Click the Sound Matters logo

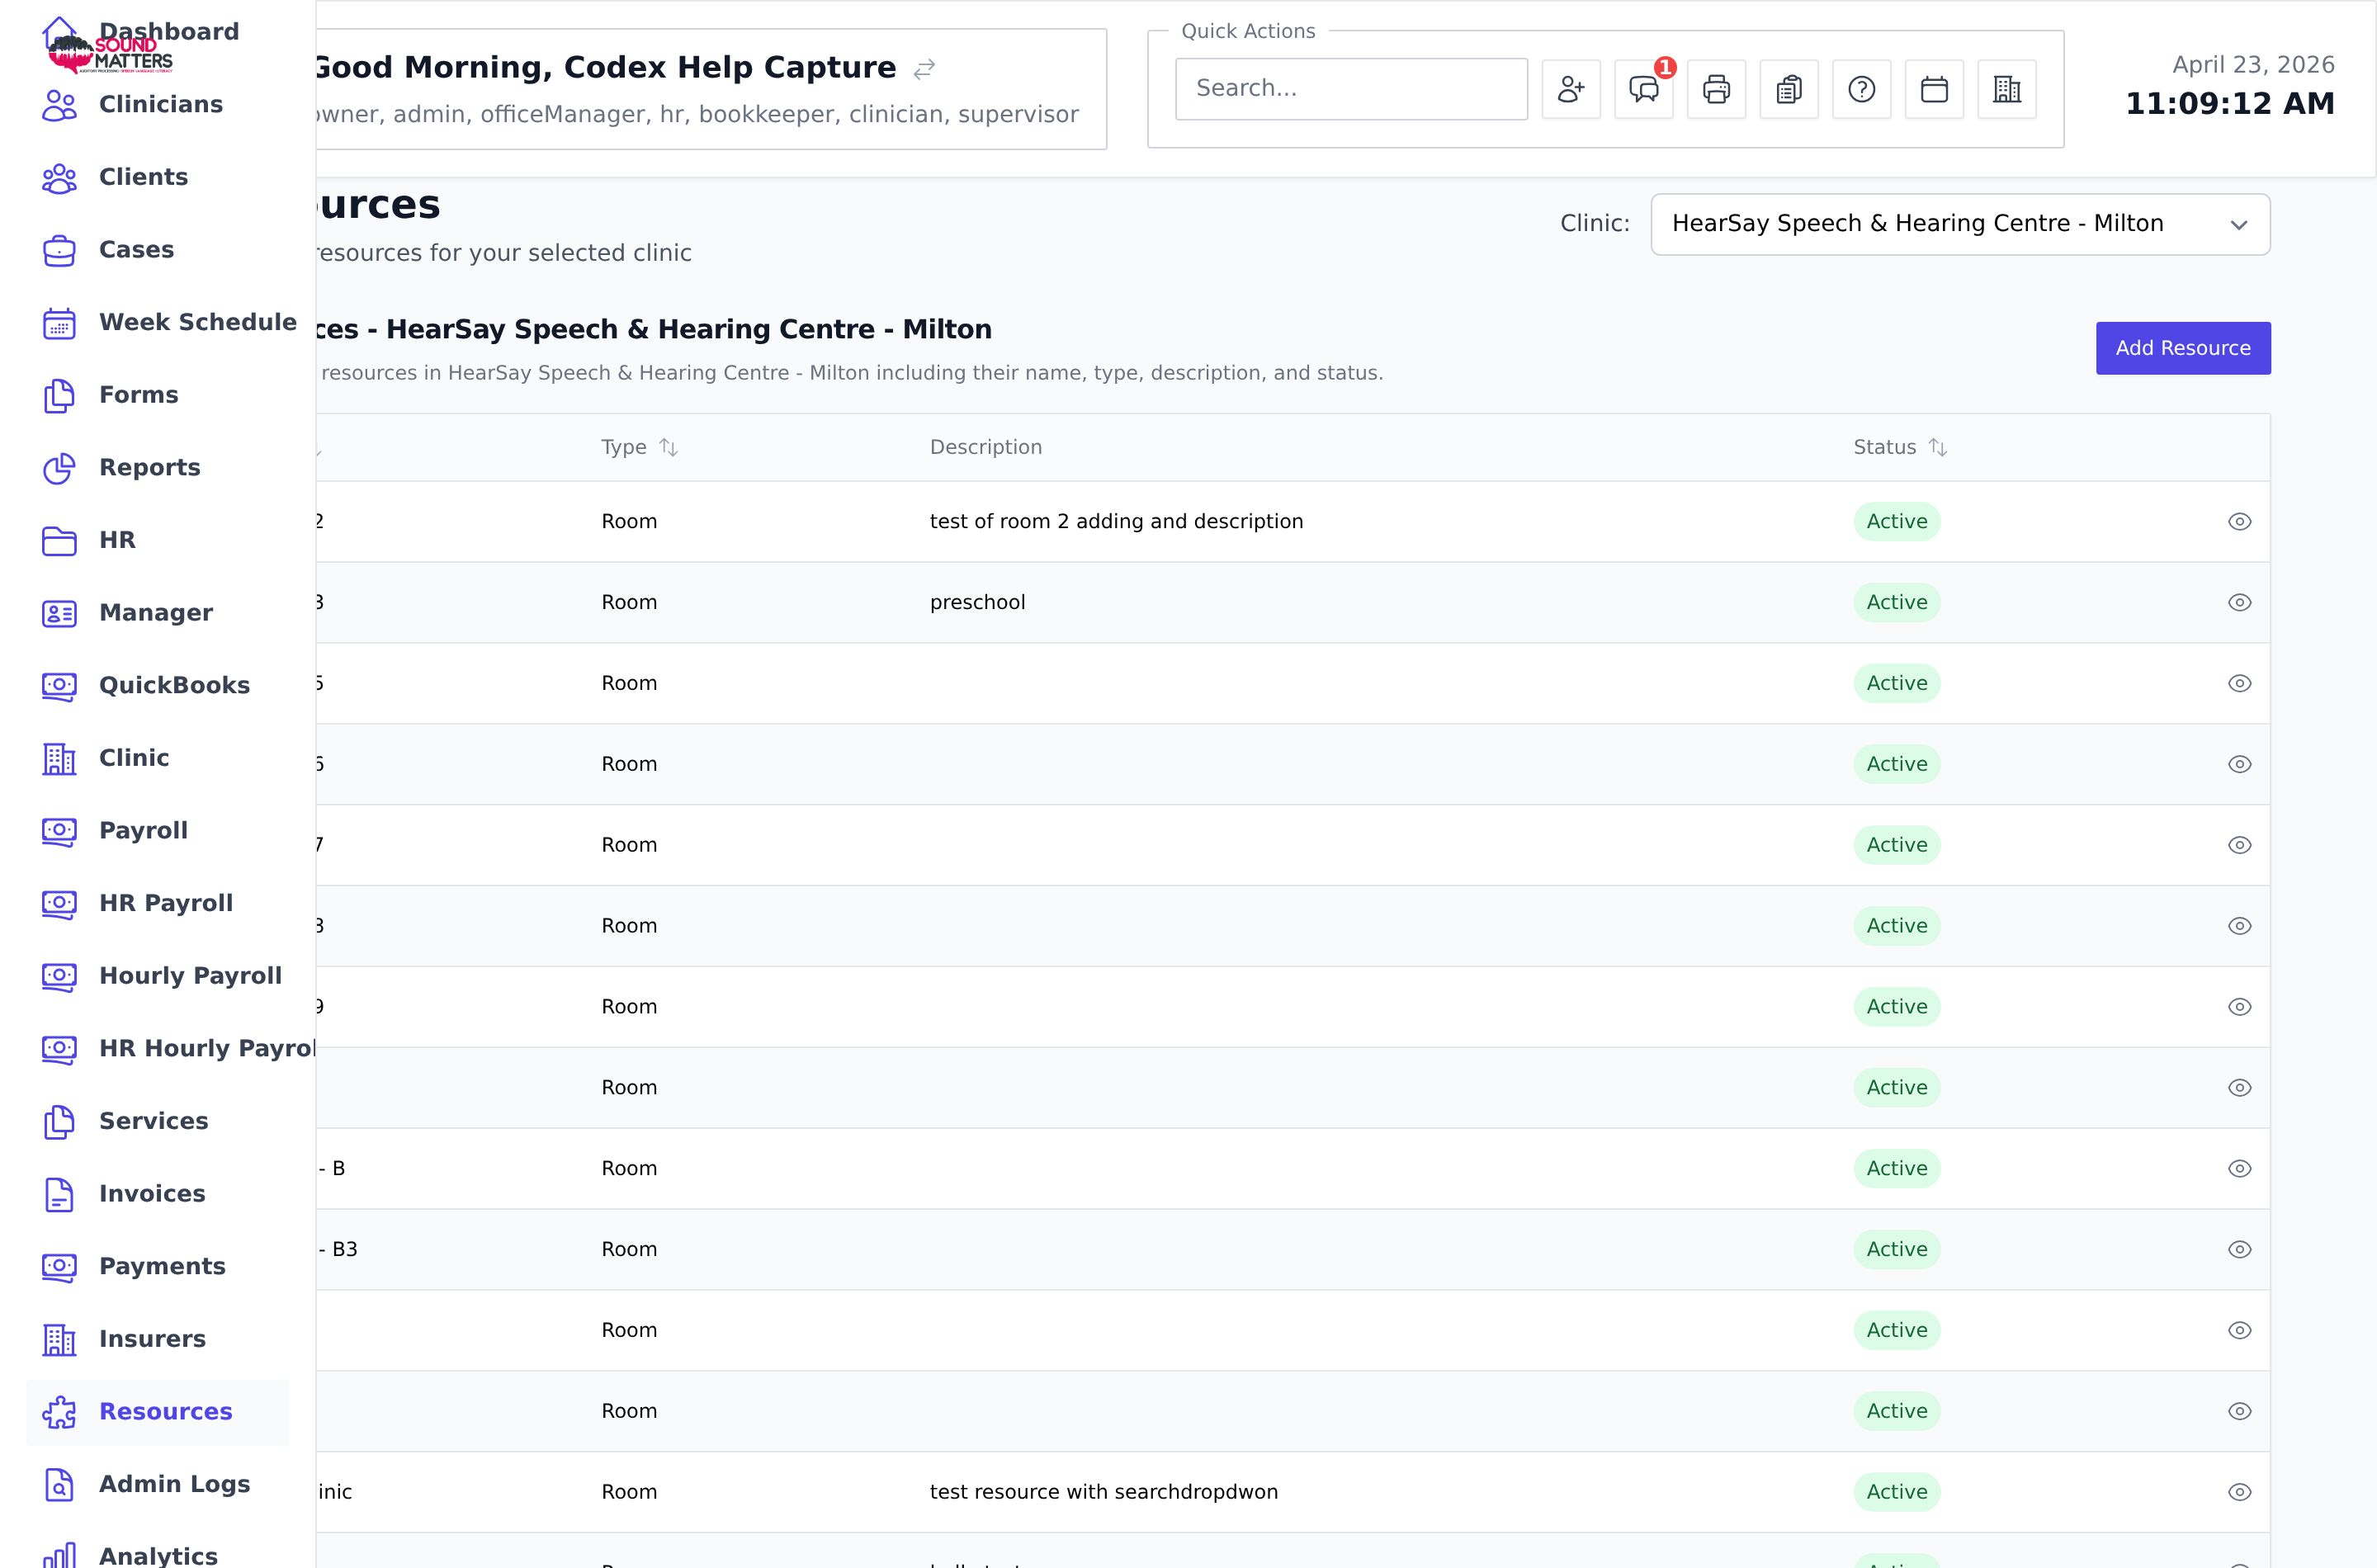coord(110,52)
